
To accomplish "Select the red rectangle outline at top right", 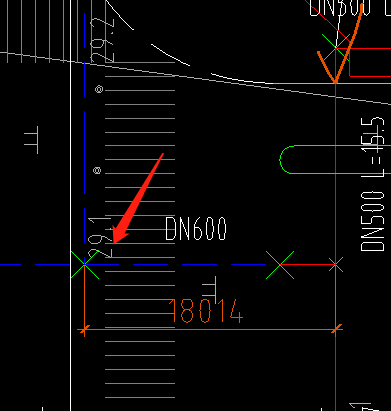I will coord(370,62).
